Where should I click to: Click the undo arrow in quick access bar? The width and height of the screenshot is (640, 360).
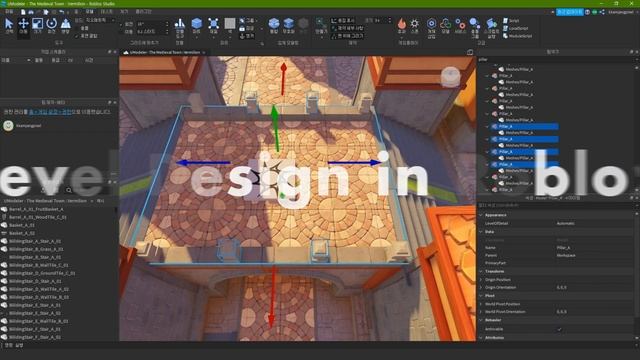tap(61, 12)
